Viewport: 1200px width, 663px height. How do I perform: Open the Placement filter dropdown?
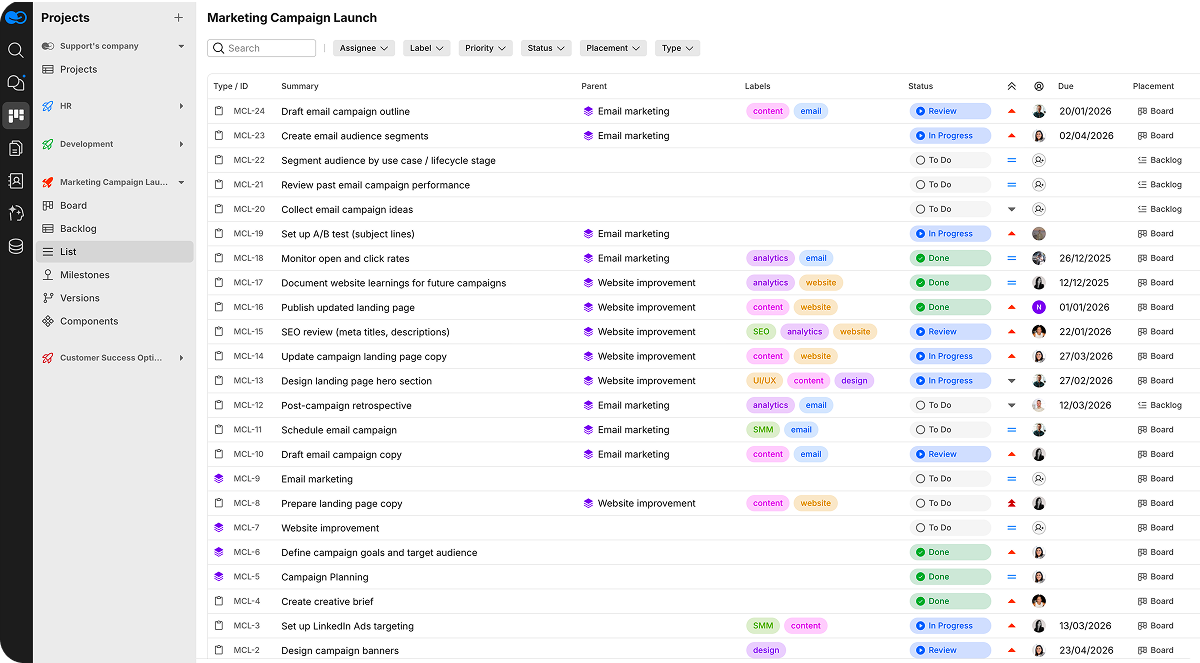click(x=613, y=48)
